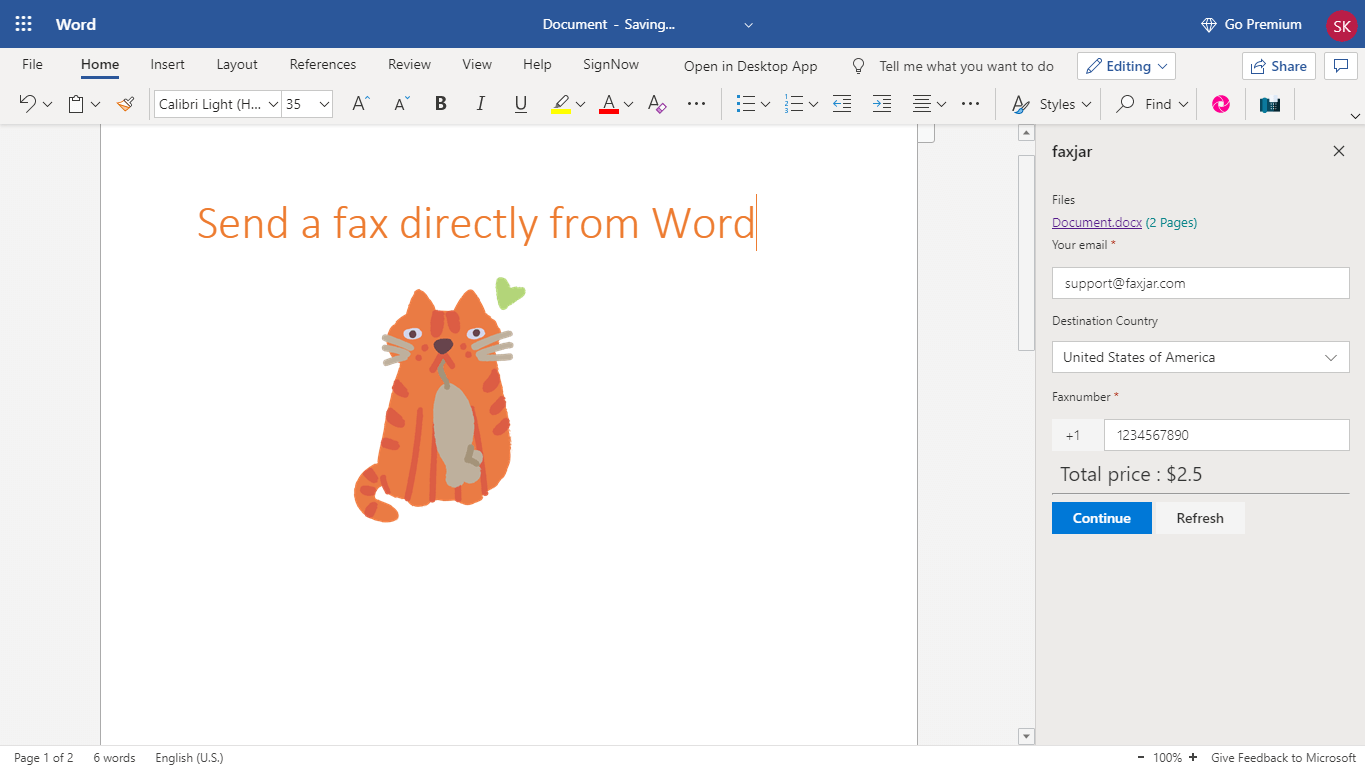Open the Document.docx link
Image resolution: width=1365 pixels, height=767 pixels.
click(1096, 223)
